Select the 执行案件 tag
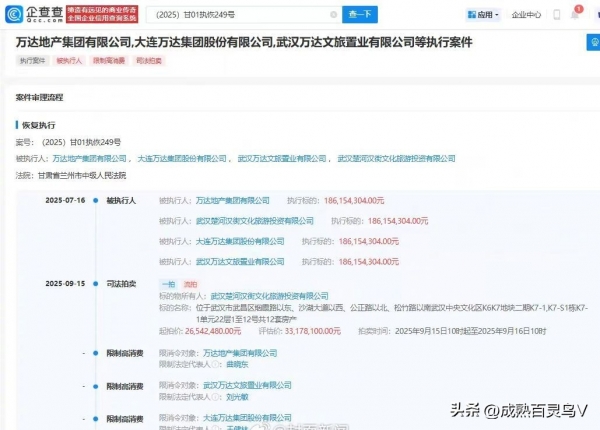Image resolution: width=600 pixels, height=430 pixels. 33,60
